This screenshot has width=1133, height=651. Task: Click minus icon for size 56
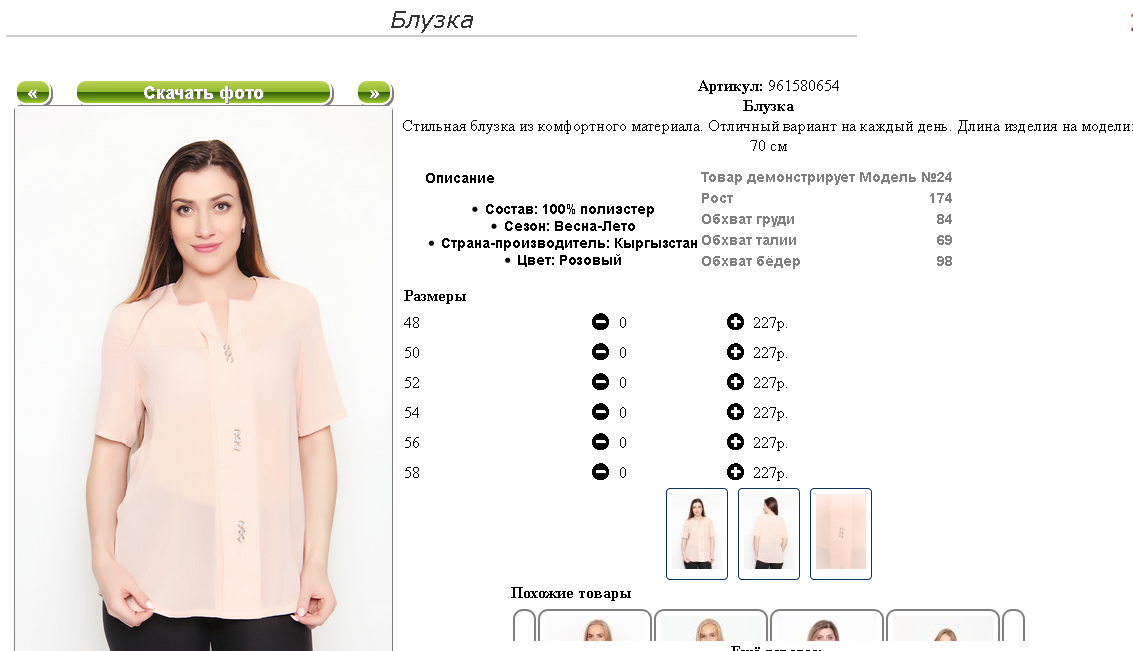tap(600, 442)
